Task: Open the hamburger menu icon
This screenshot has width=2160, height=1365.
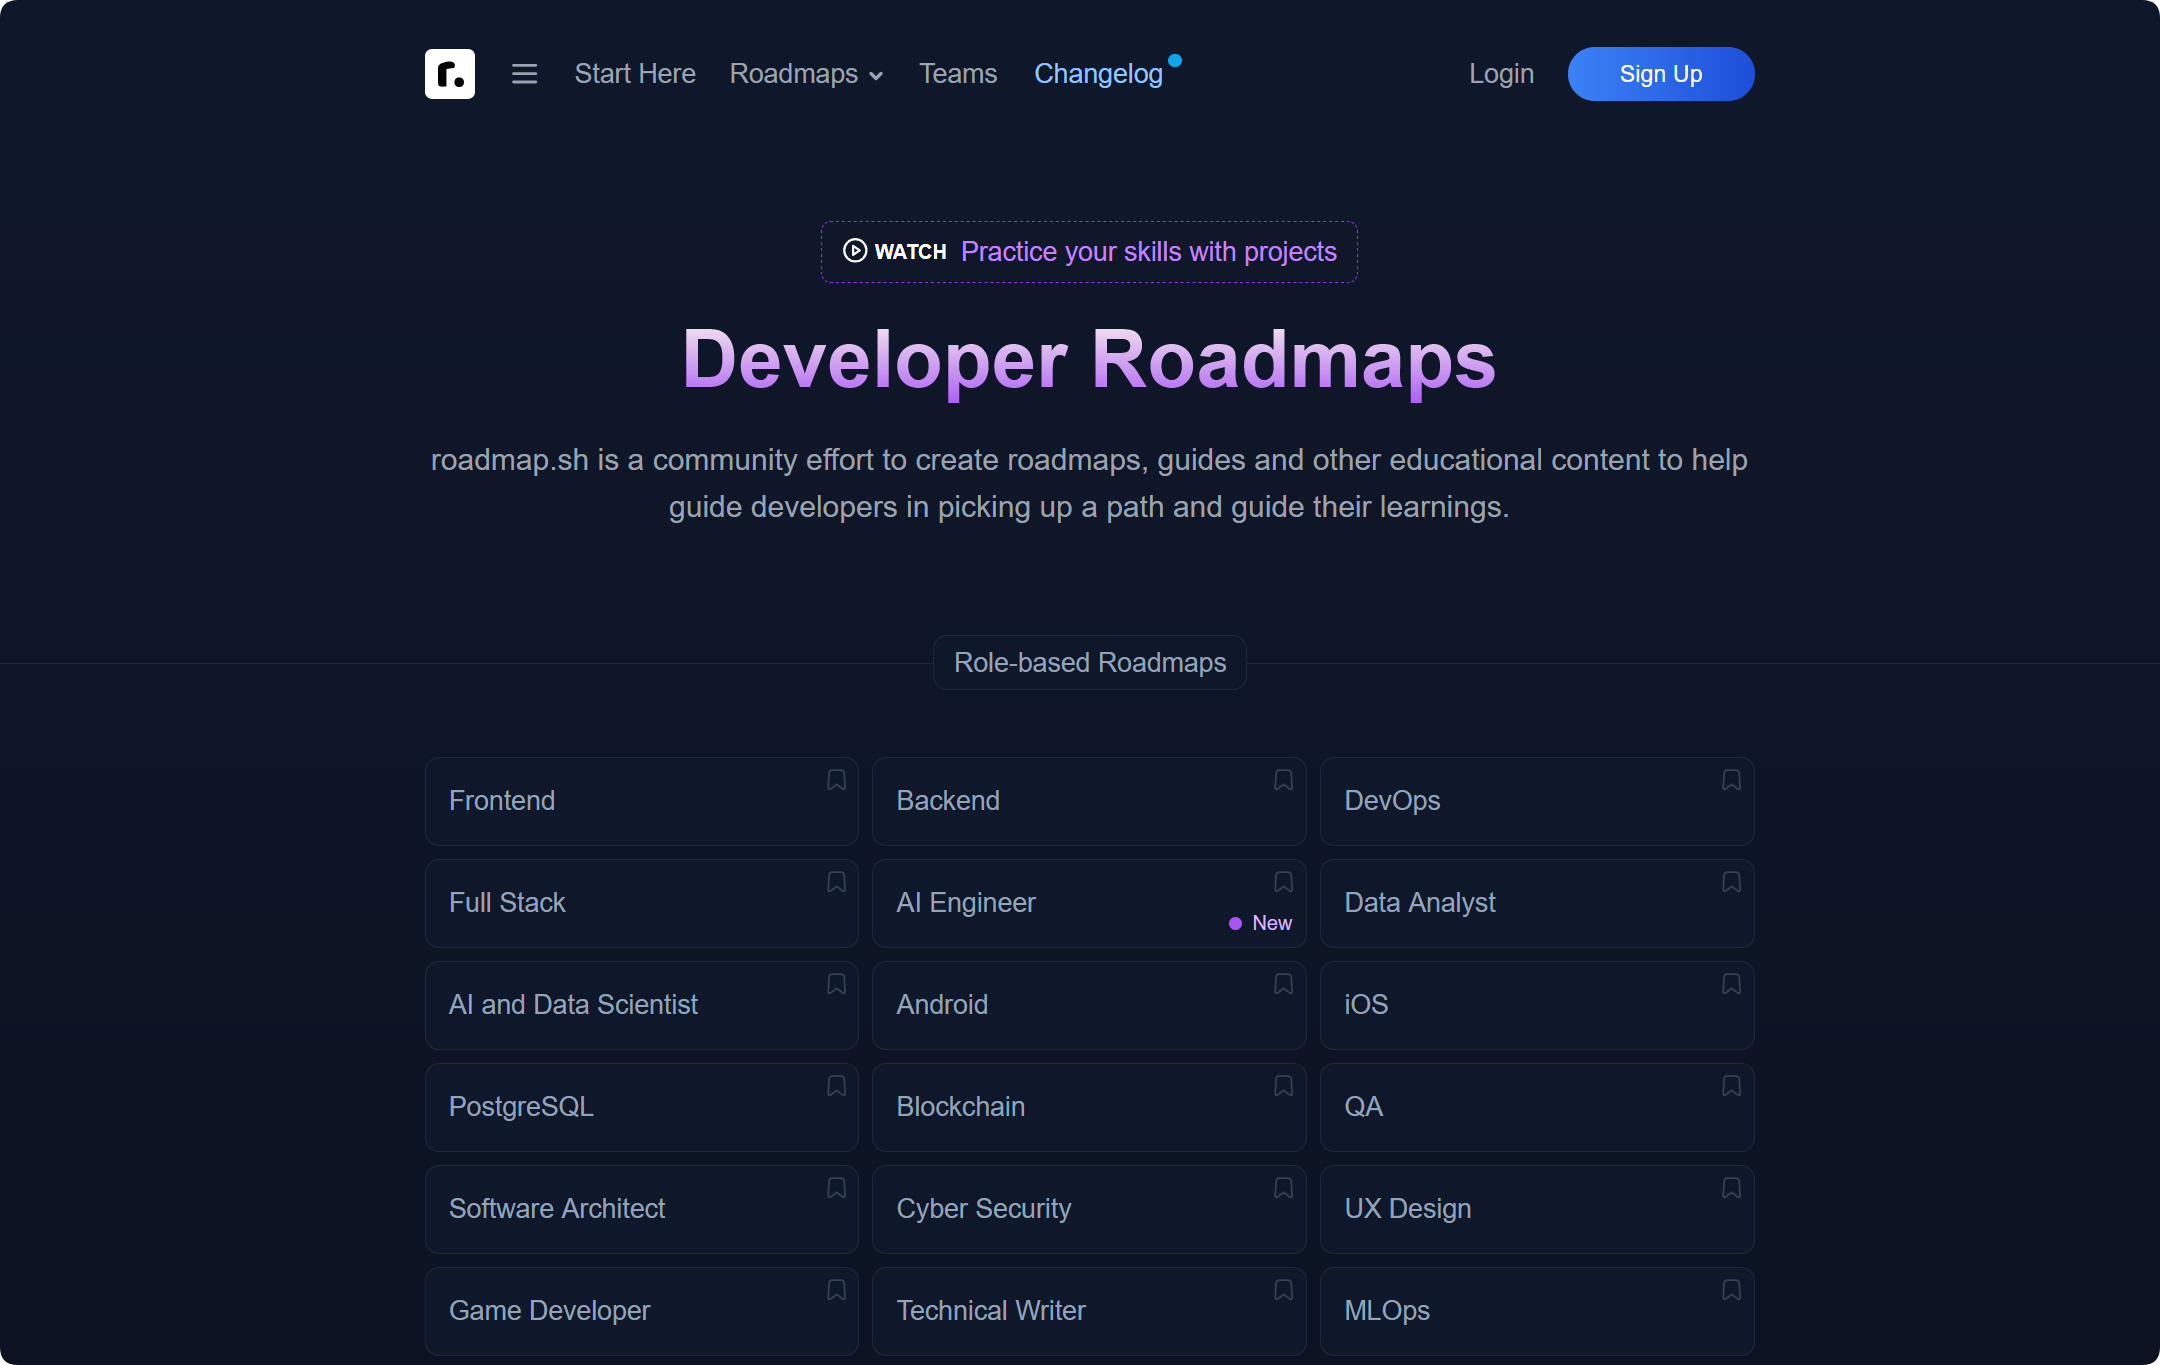Action: [x=524, y=74]
